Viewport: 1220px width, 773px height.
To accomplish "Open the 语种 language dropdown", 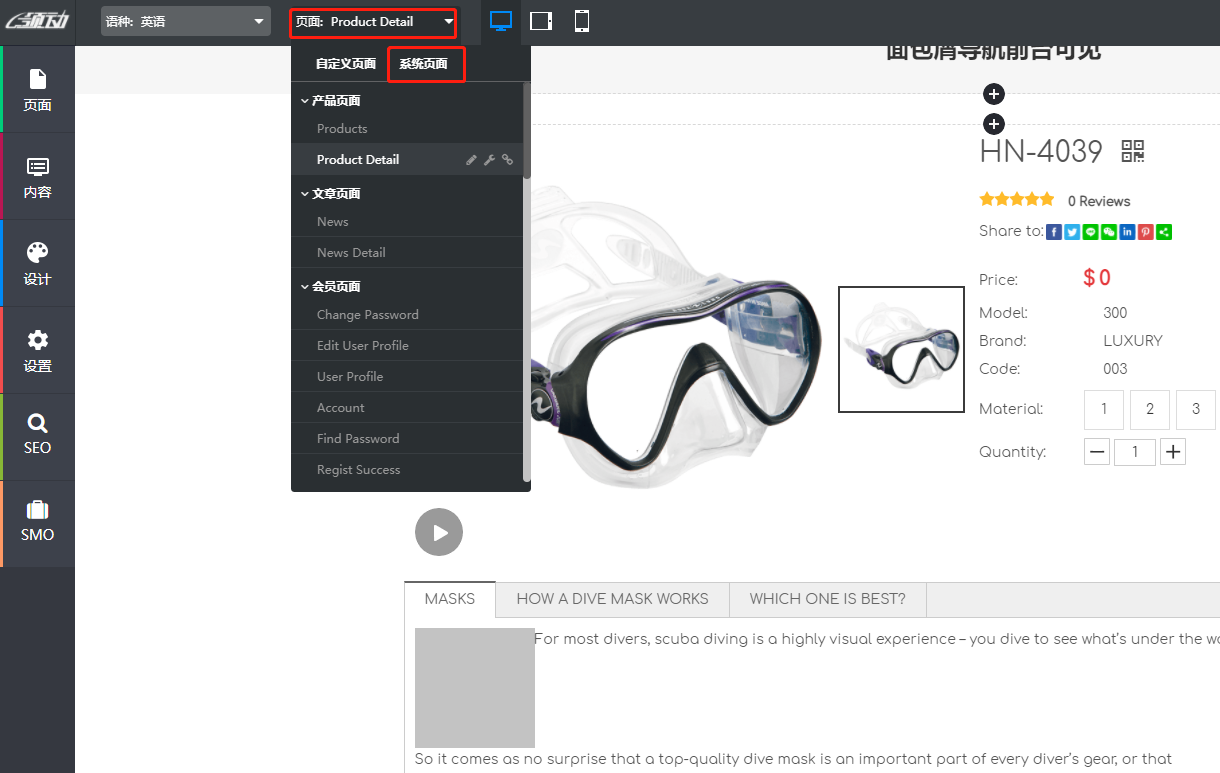I will [186, 21].
